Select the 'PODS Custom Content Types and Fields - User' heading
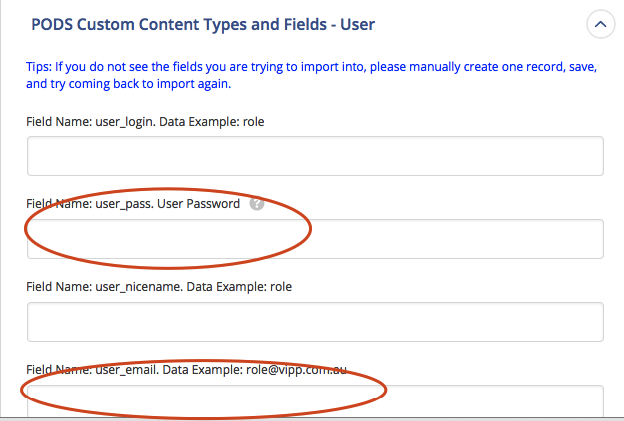 (x=203, y=25)
